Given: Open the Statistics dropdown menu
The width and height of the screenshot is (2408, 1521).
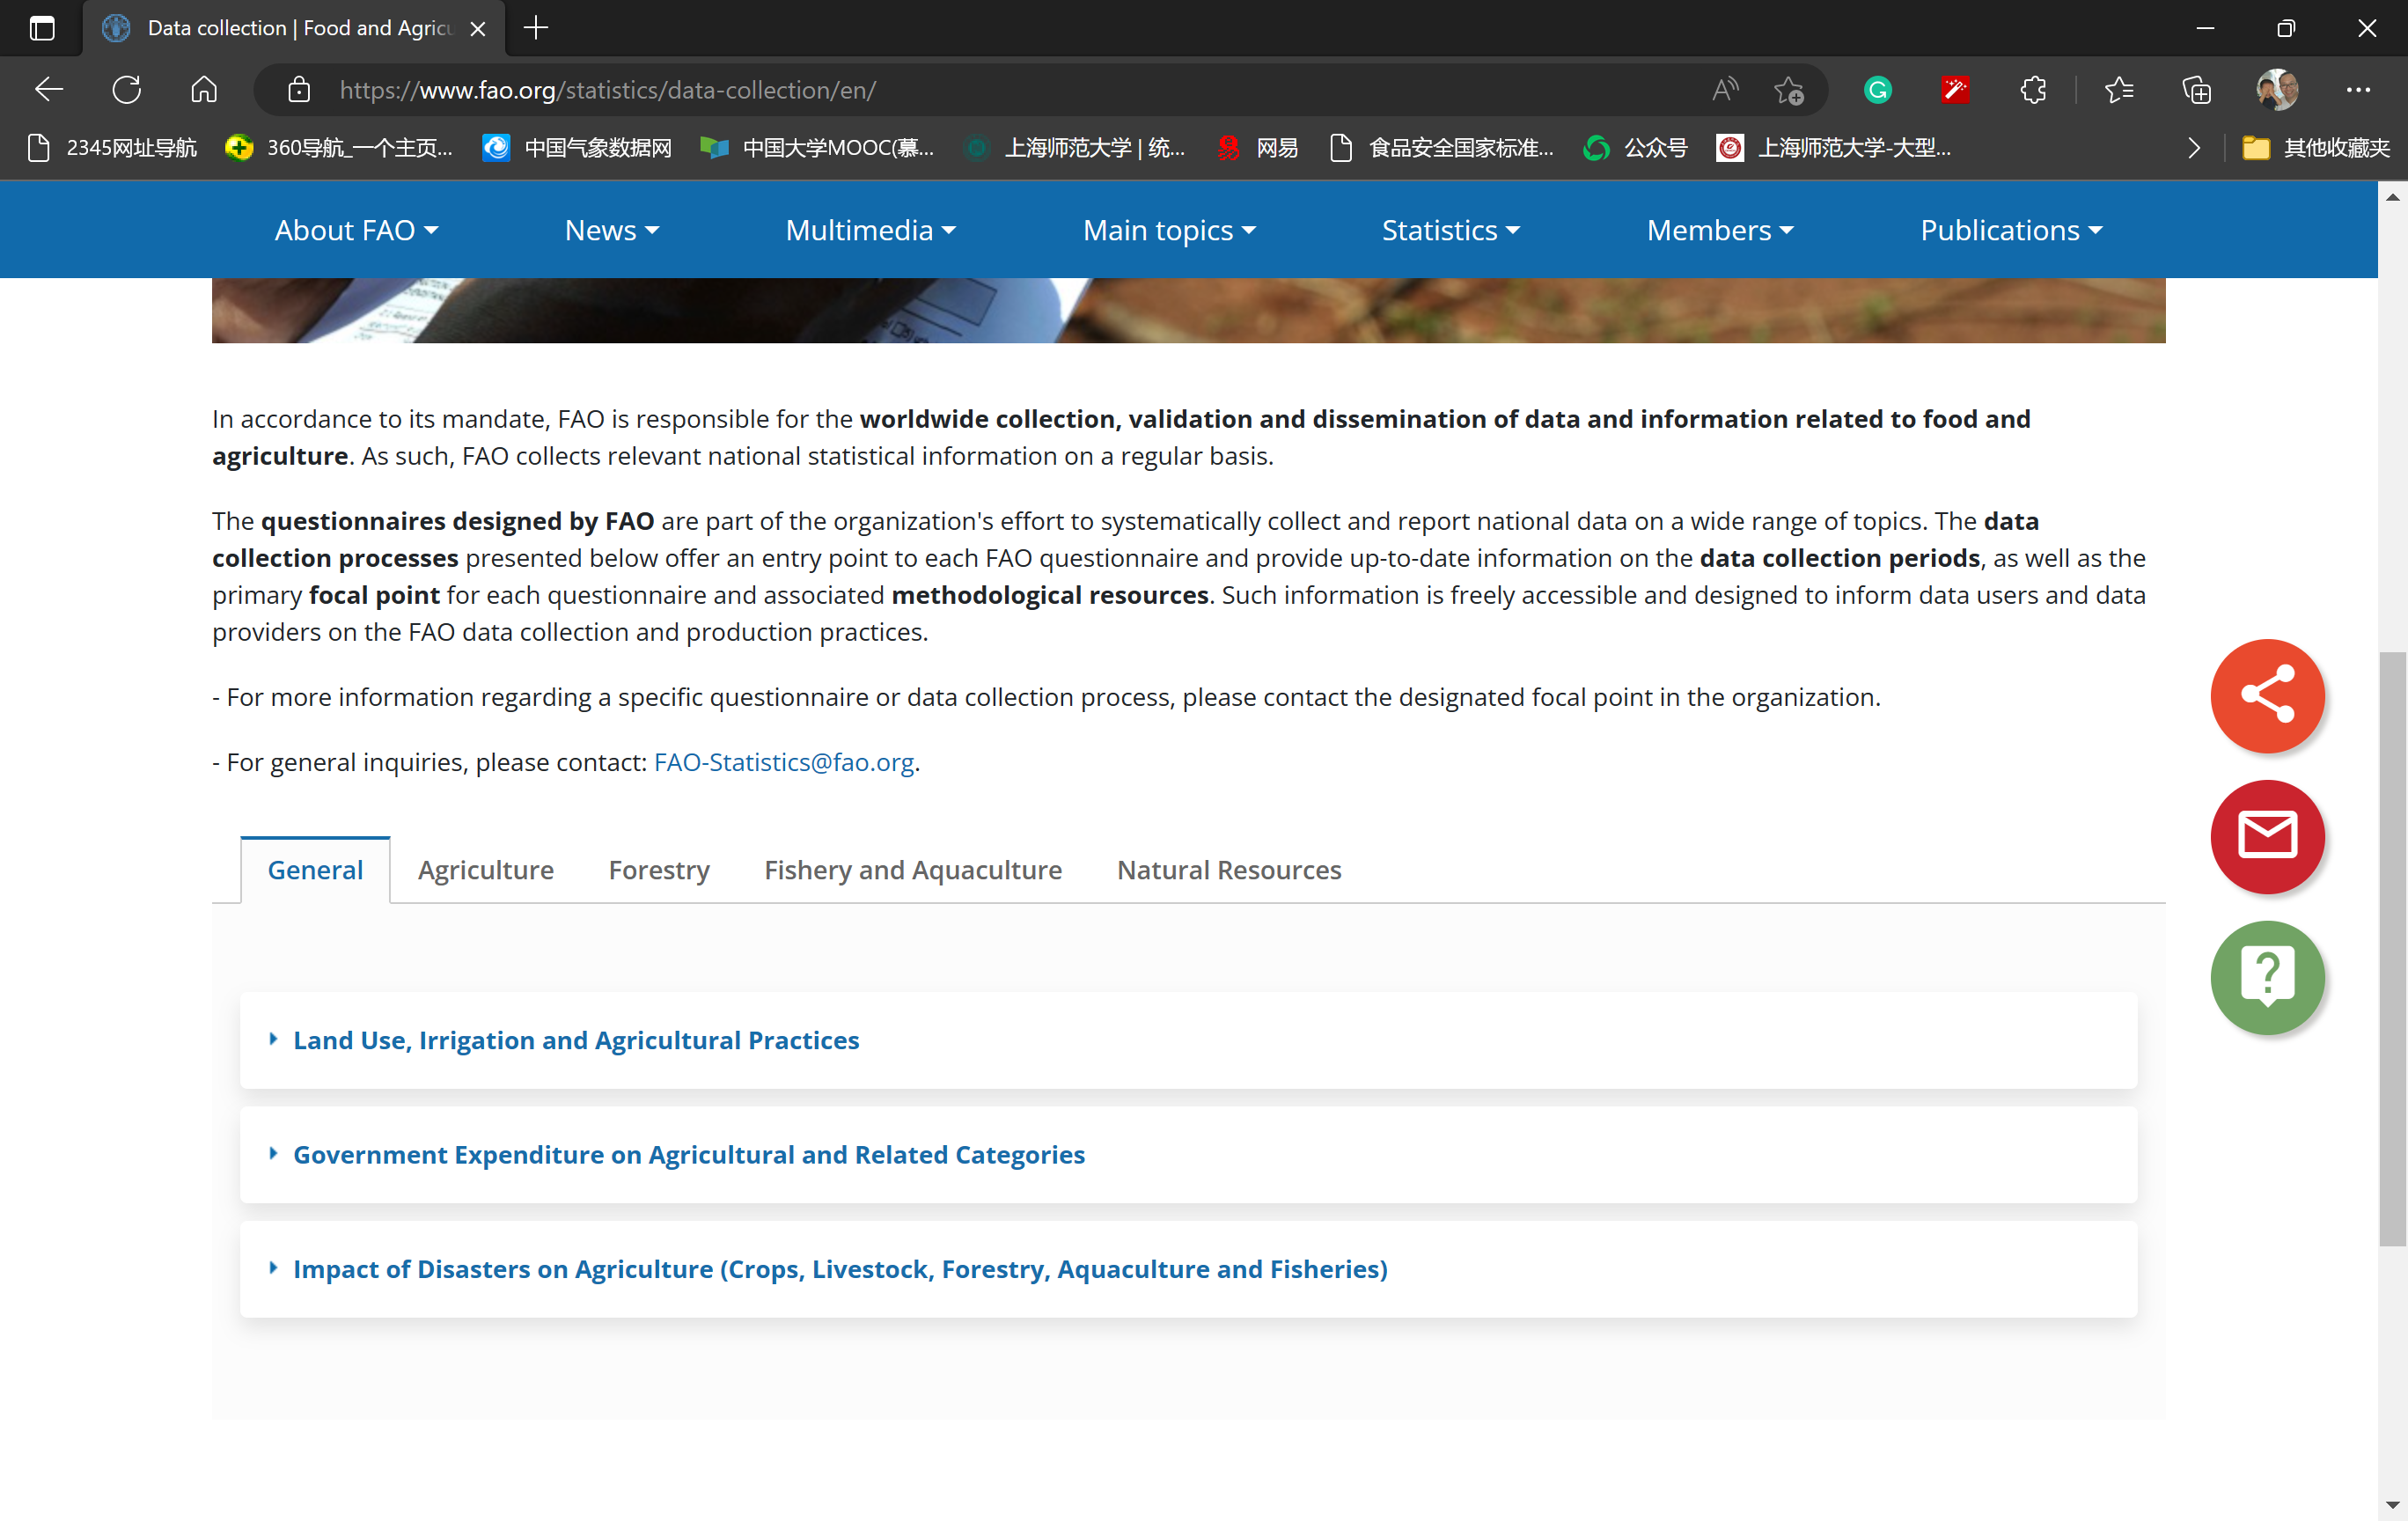Looking at the screenshot, I should point(1449,230).
